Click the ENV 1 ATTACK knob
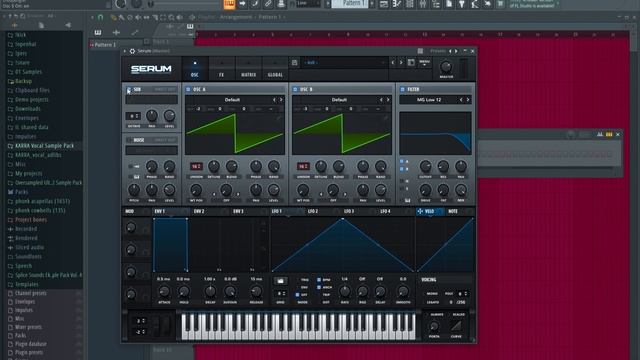Screen dimensions: 640x360 164,291
